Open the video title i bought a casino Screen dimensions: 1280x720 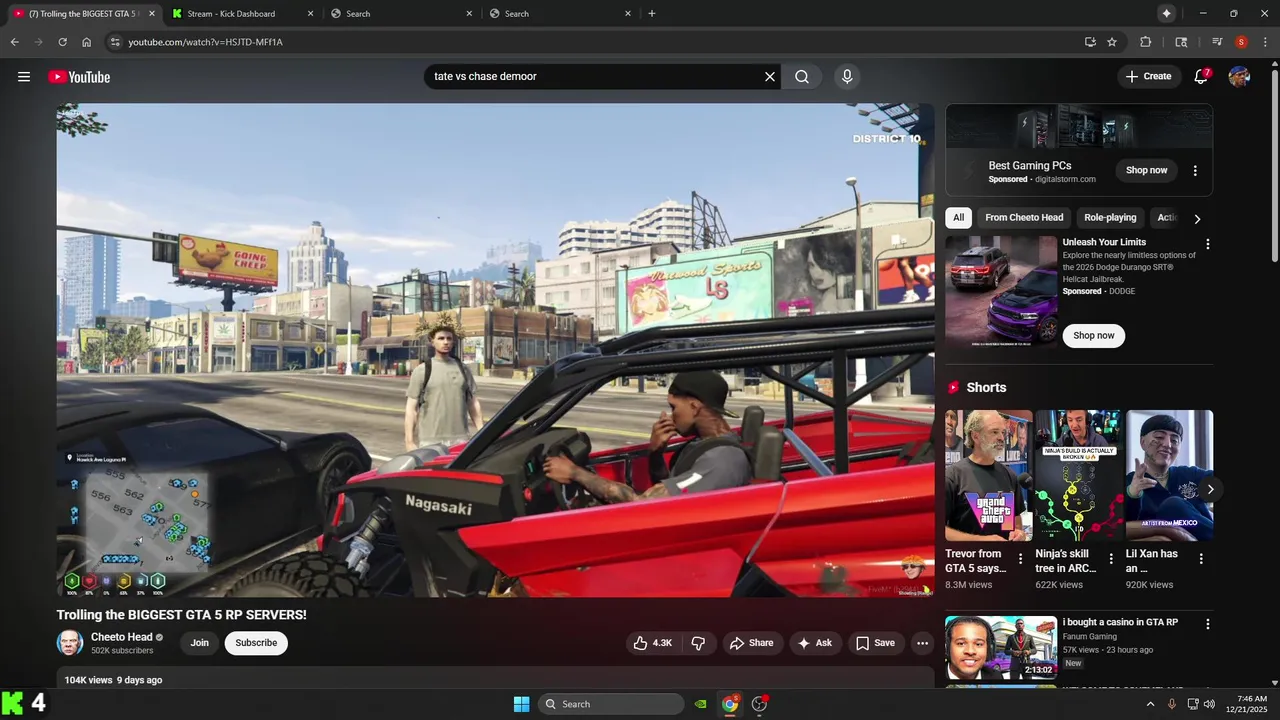pyautogui.click(x=1120, y=622)
